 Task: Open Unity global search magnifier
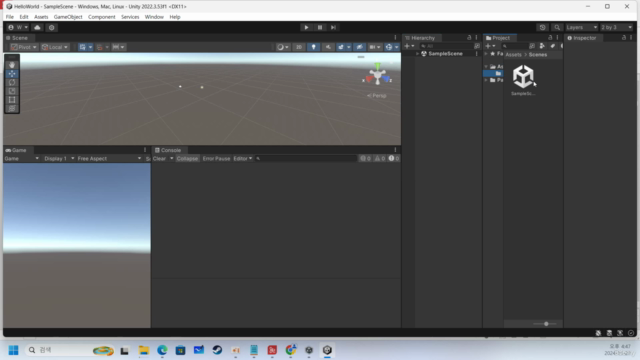coord(557,27)
